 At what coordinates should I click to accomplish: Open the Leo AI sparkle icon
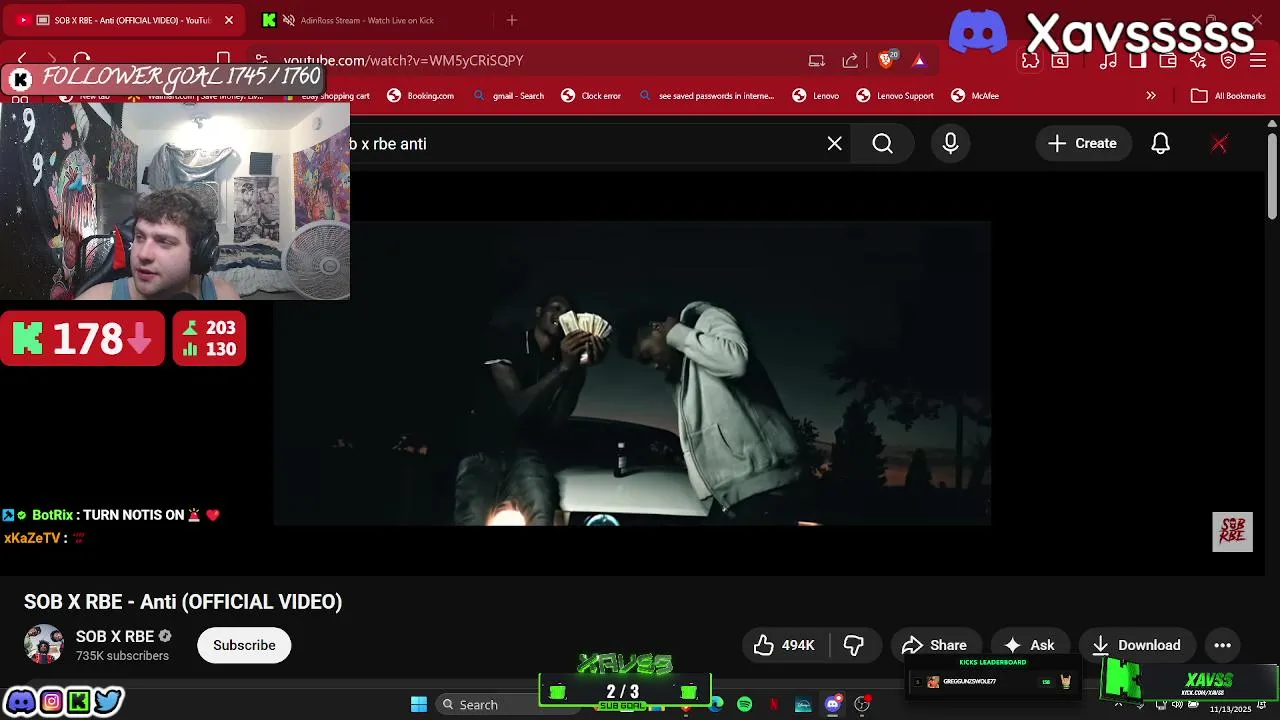coord(1198,61)
